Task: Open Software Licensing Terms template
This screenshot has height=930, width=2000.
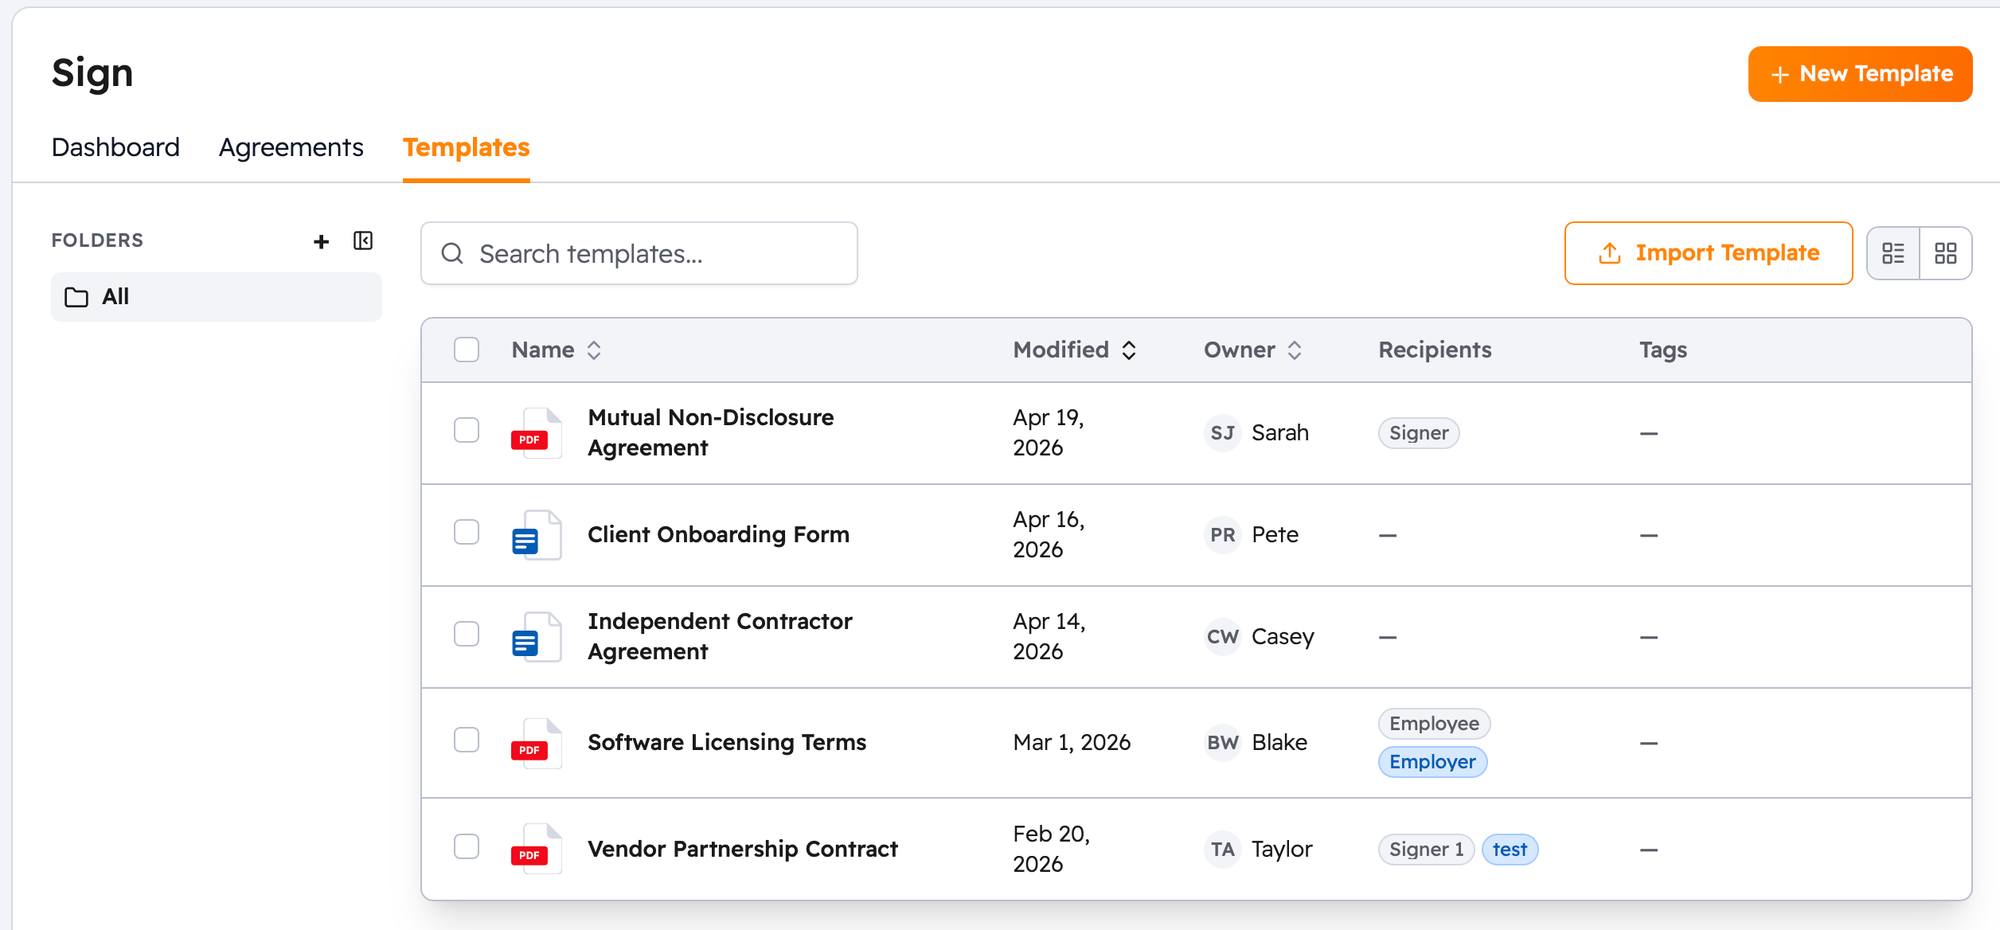Action: pyautogui.click(x=727, y=743)
